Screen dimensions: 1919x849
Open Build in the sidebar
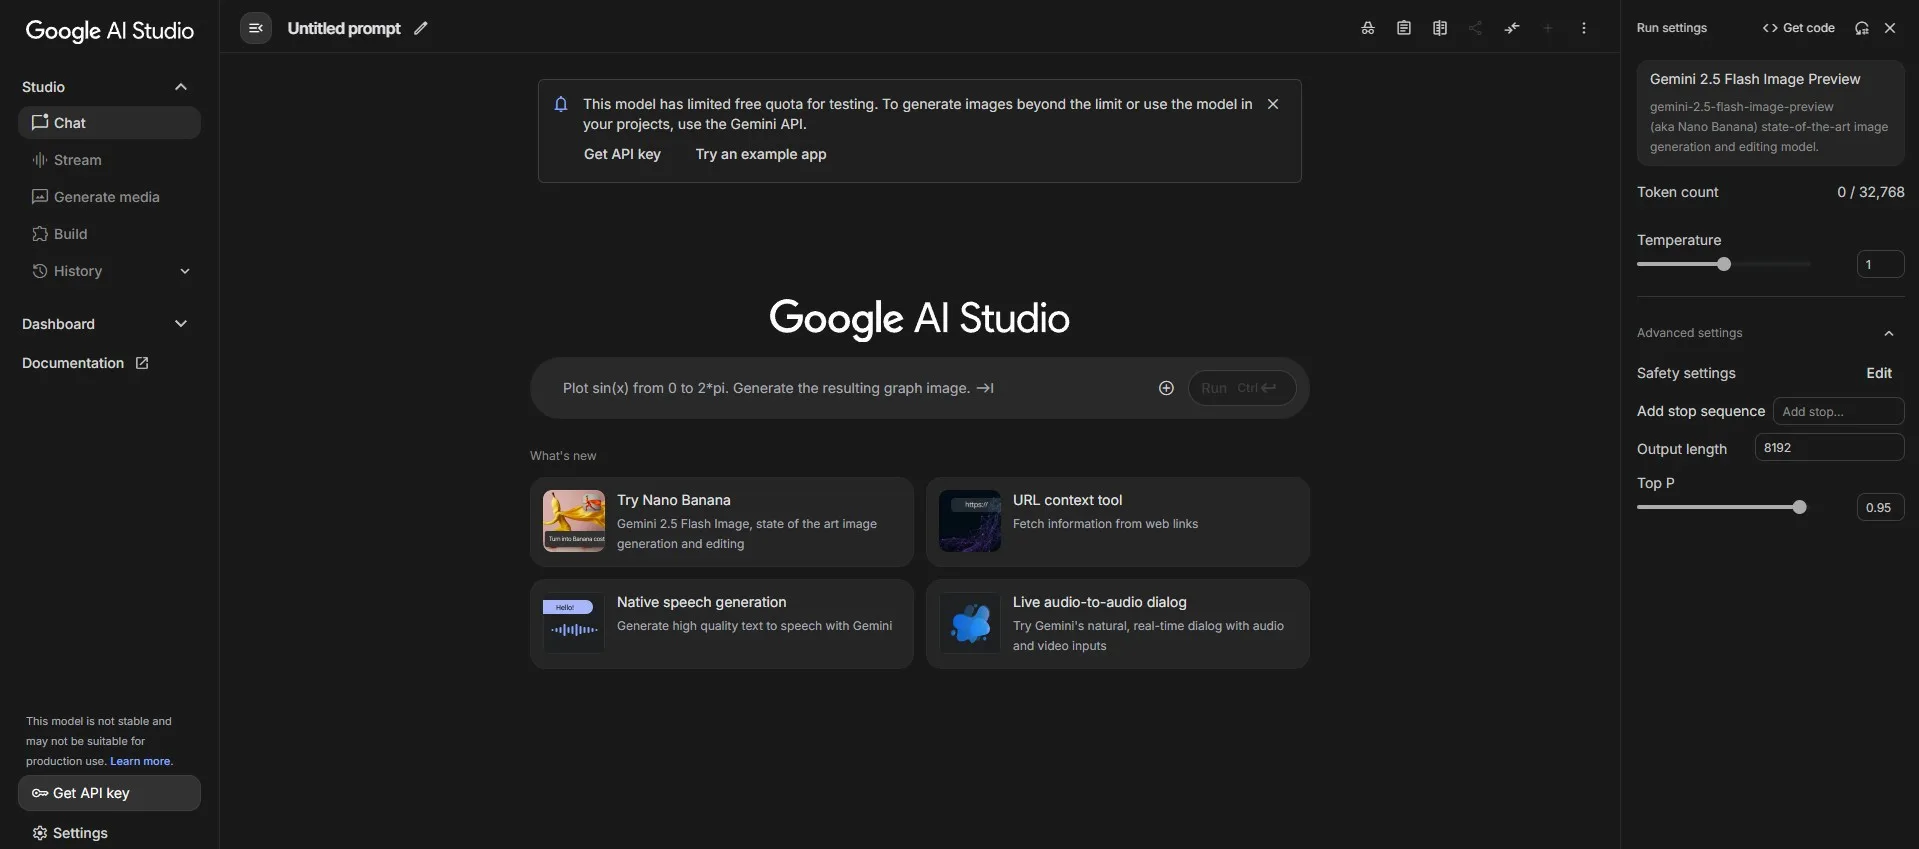point(109,234)
